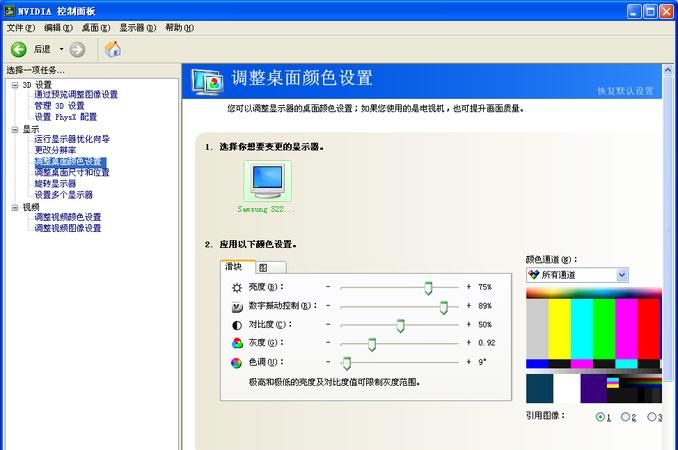
Task: Click the digital vibrance icon
Action: pos(237,307)
